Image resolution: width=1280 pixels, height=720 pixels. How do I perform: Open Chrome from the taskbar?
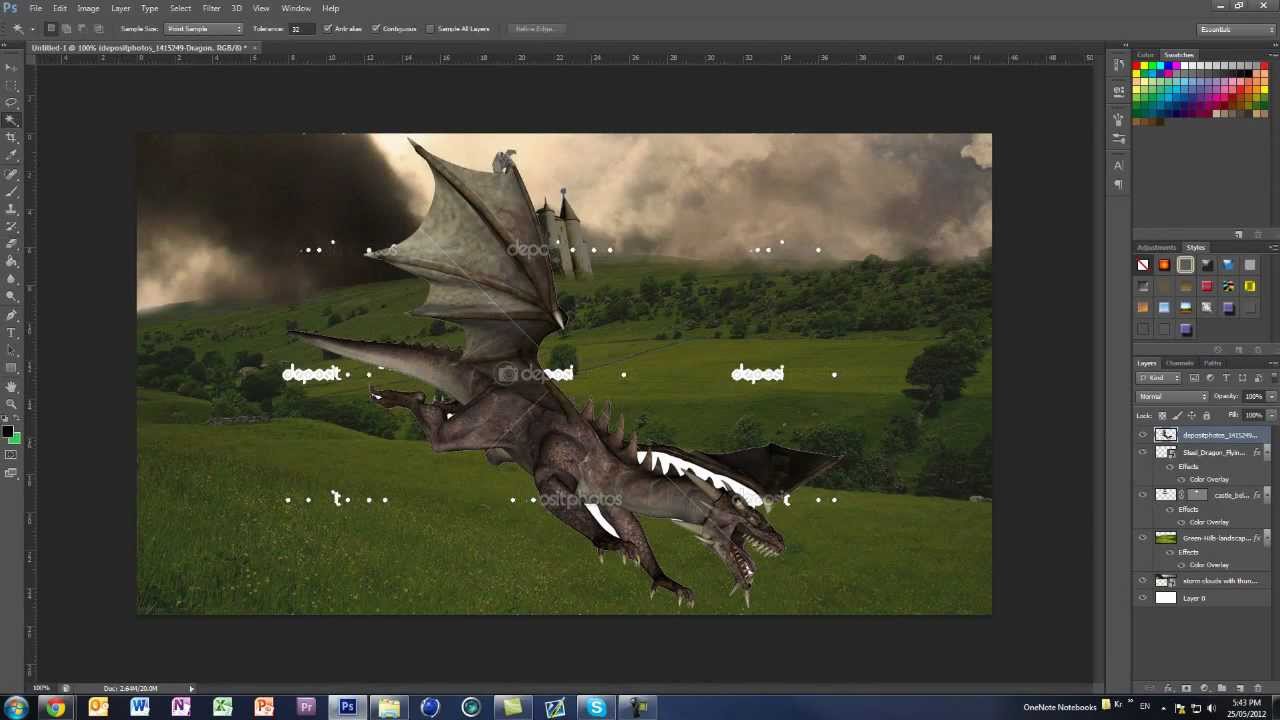pos(56,708)
